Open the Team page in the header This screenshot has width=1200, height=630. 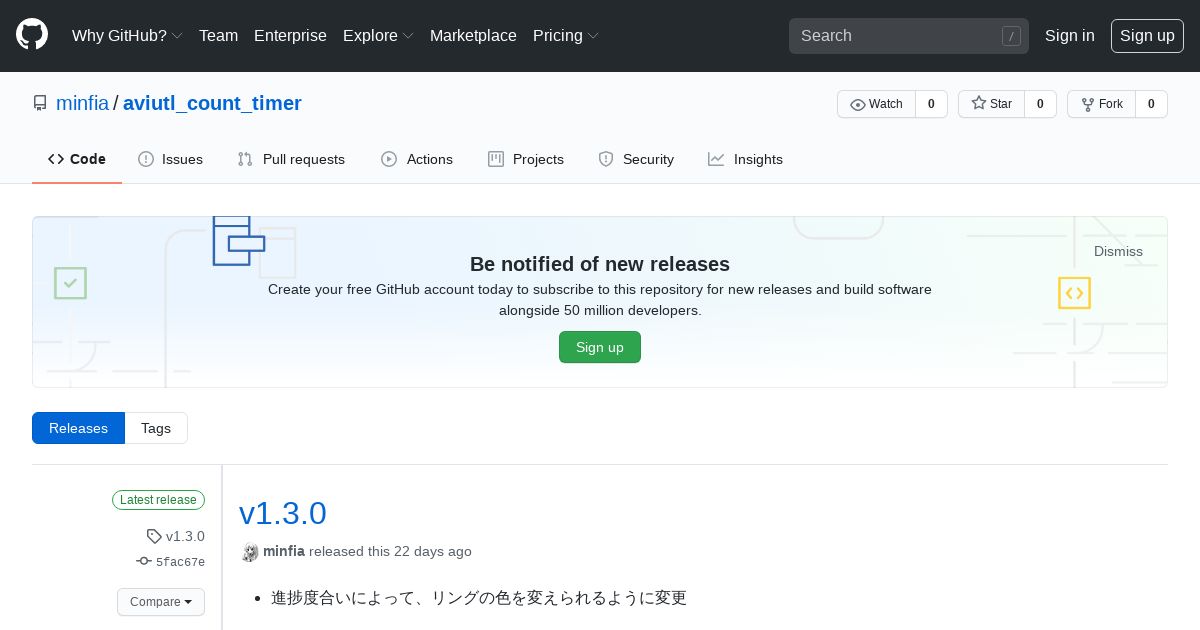(x=218, y=35)
